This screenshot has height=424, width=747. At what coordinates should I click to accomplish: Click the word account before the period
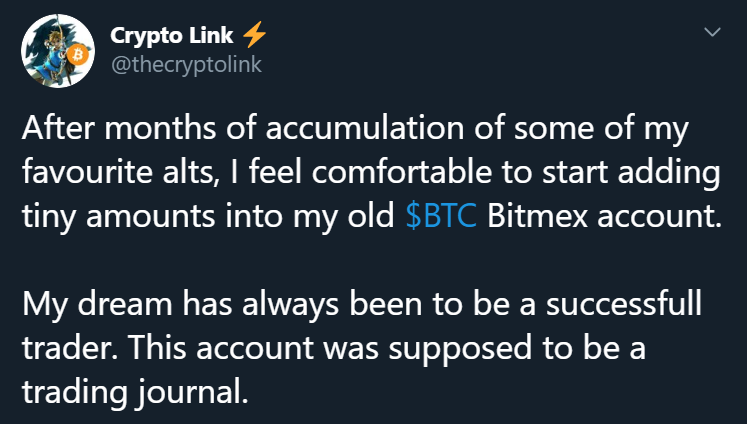(656, 217)
